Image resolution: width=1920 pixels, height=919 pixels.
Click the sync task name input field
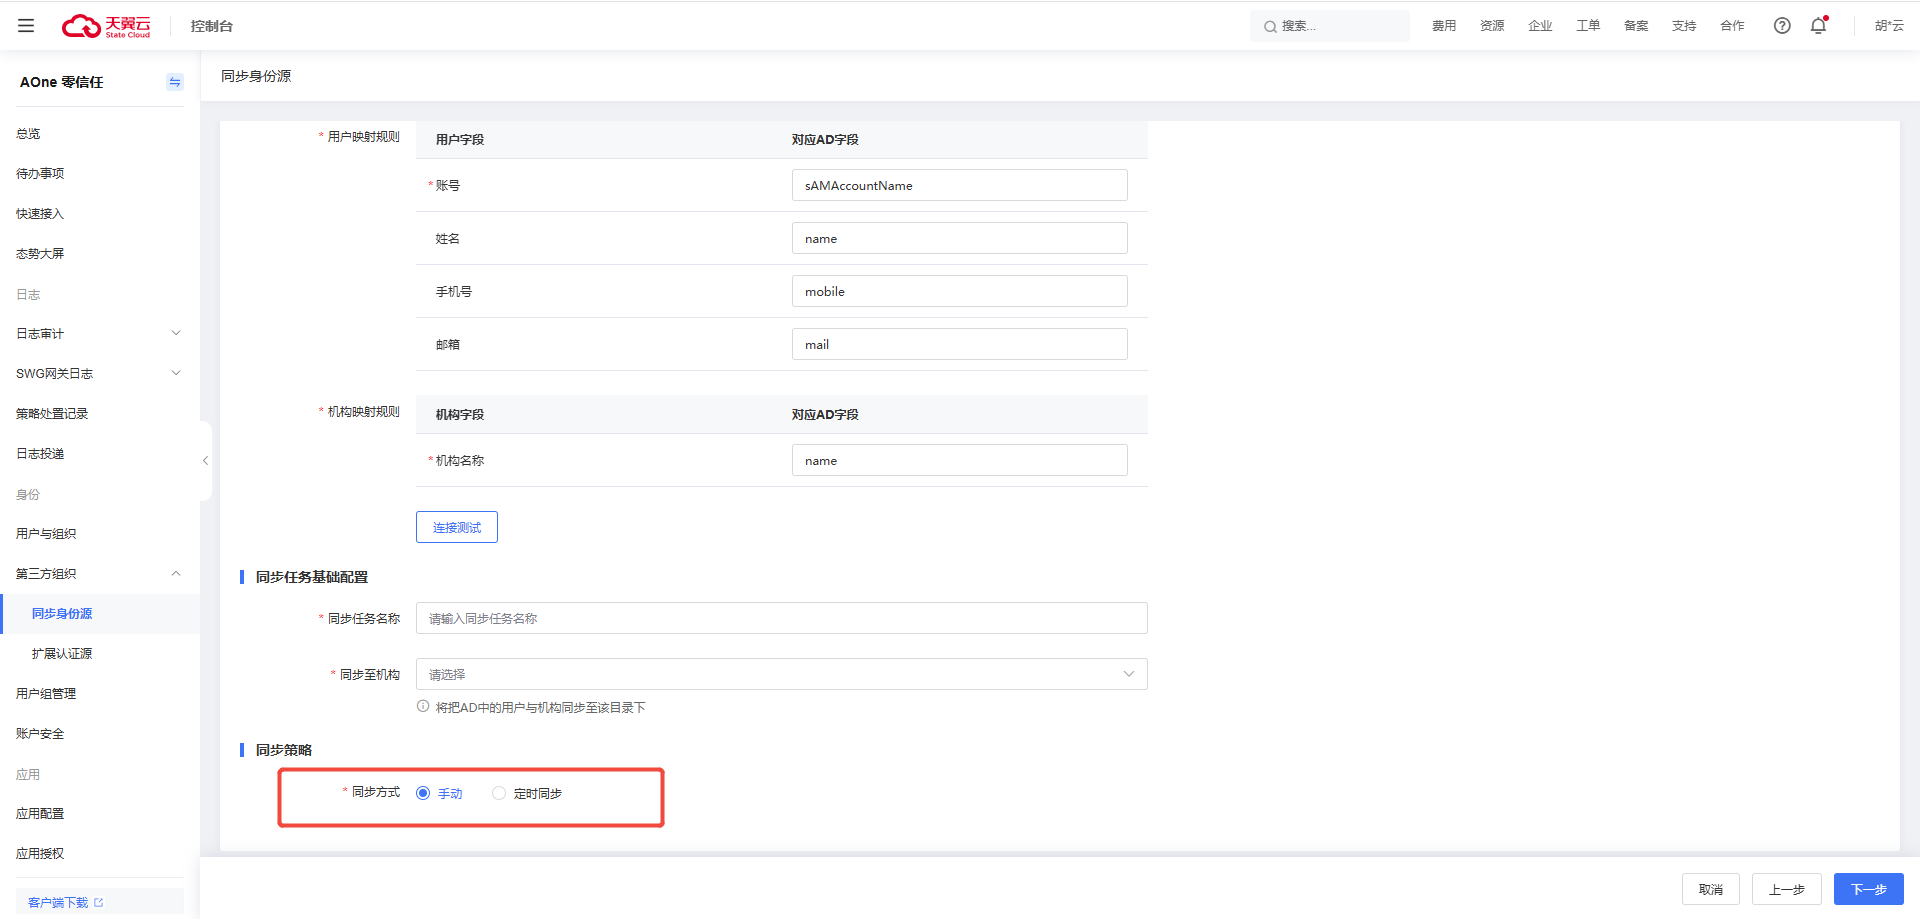coord(781,618)
